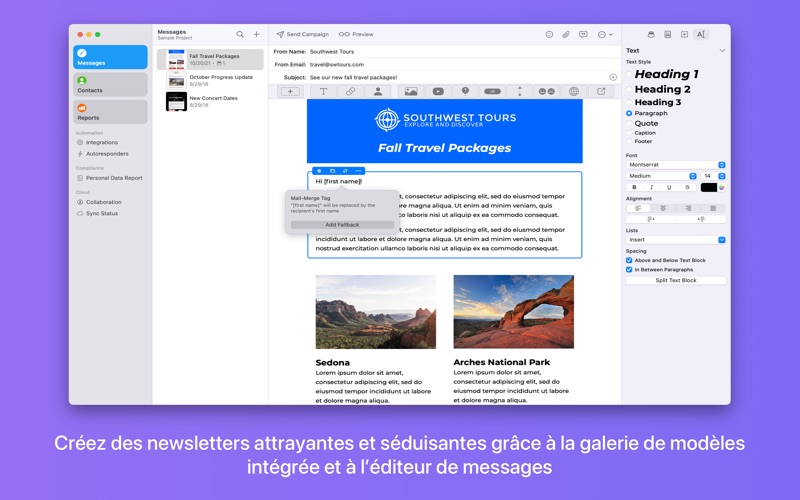Justify text alignment
Viewport: 800px width, 500px height.
click(713, 208)
